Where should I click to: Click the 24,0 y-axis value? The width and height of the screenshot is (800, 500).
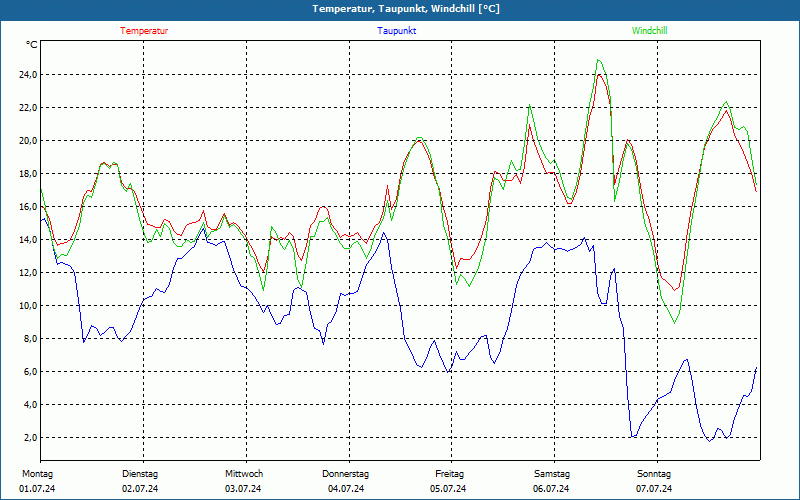(x=28, y=74)
